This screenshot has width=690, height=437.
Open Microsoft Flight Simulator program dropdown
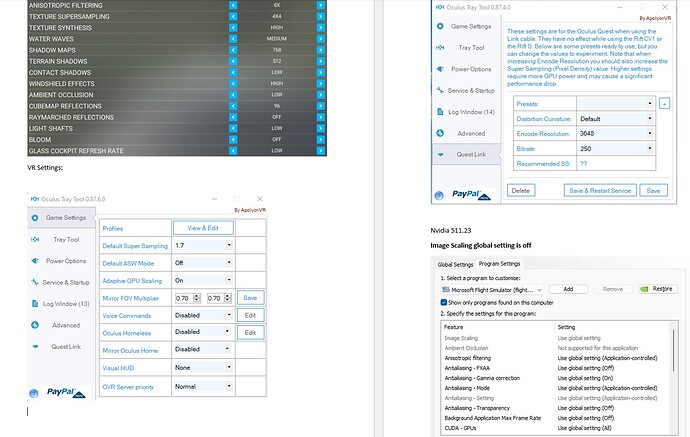[x=492, y=290]
